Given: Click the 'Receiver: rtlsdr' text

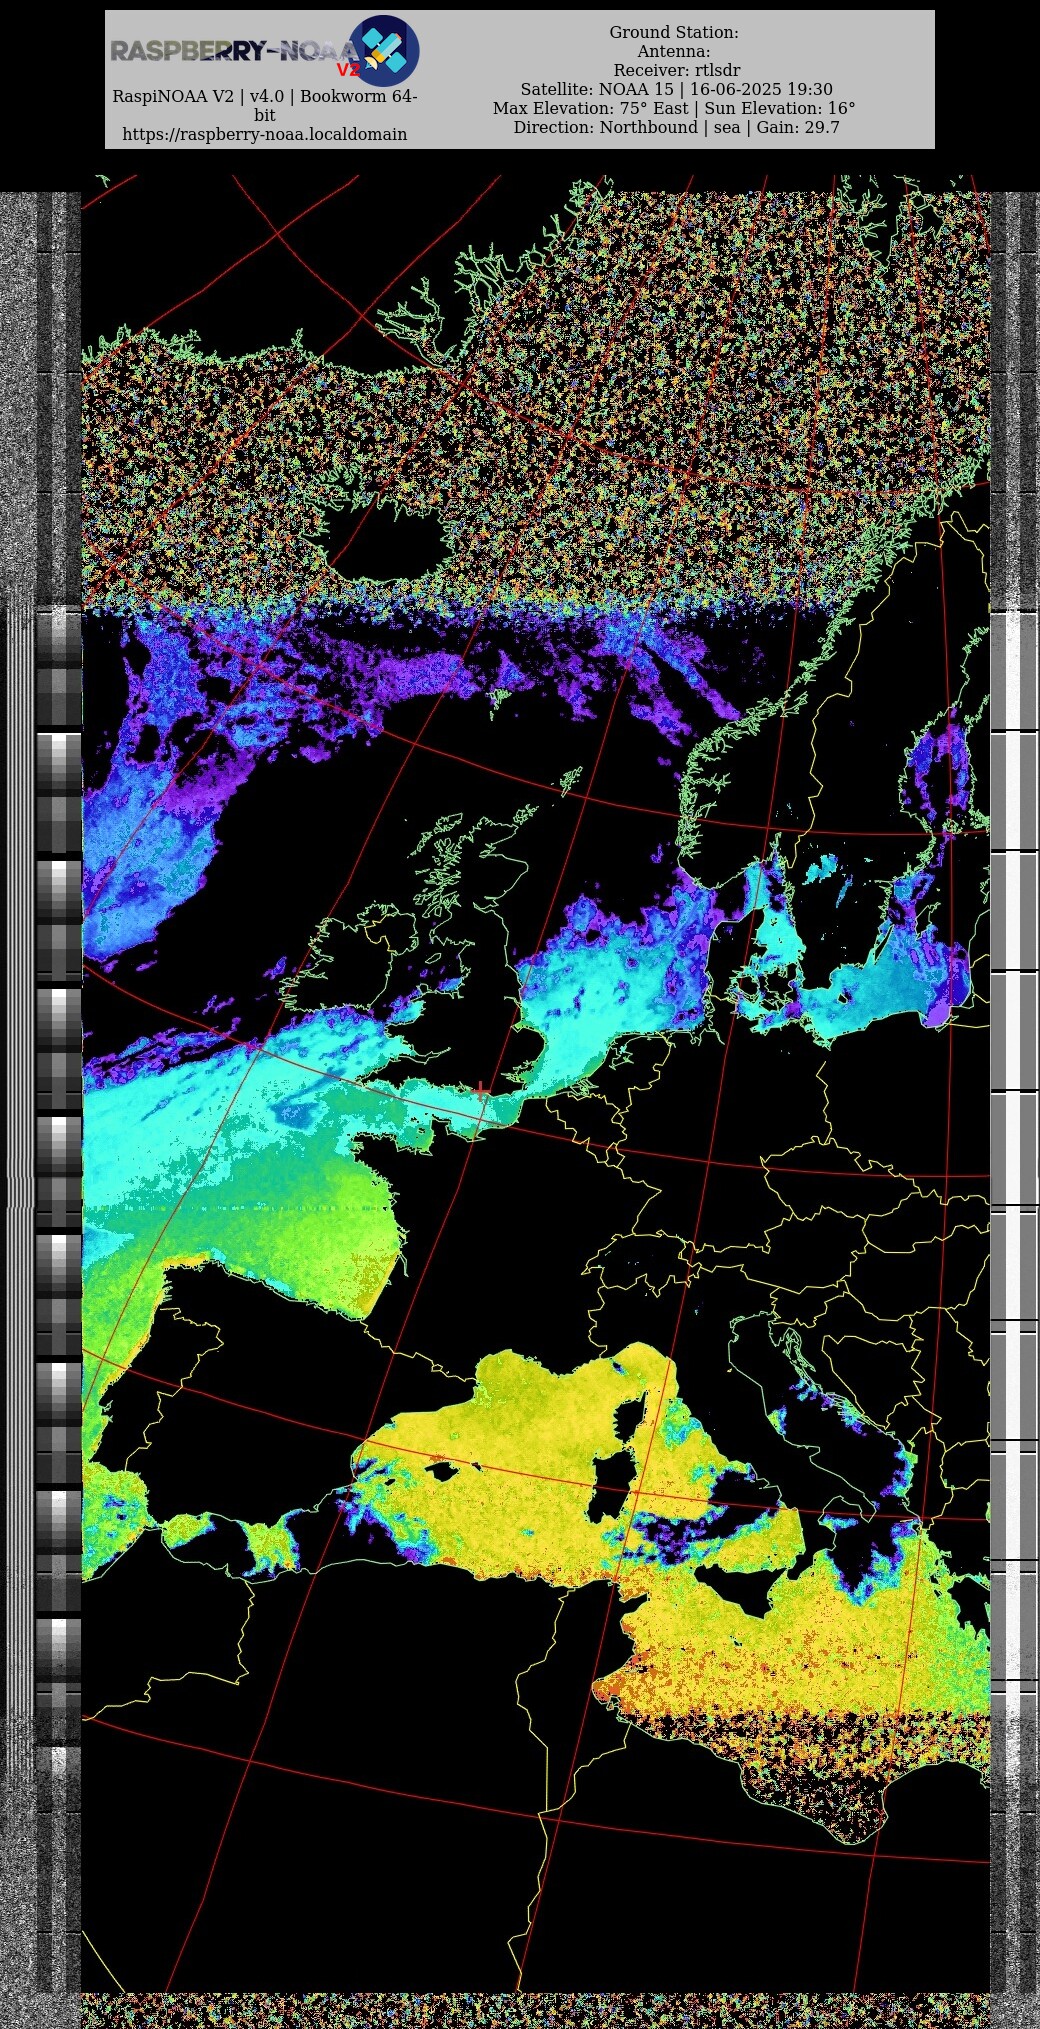Looking at the screenshot, I should [677, 70].
